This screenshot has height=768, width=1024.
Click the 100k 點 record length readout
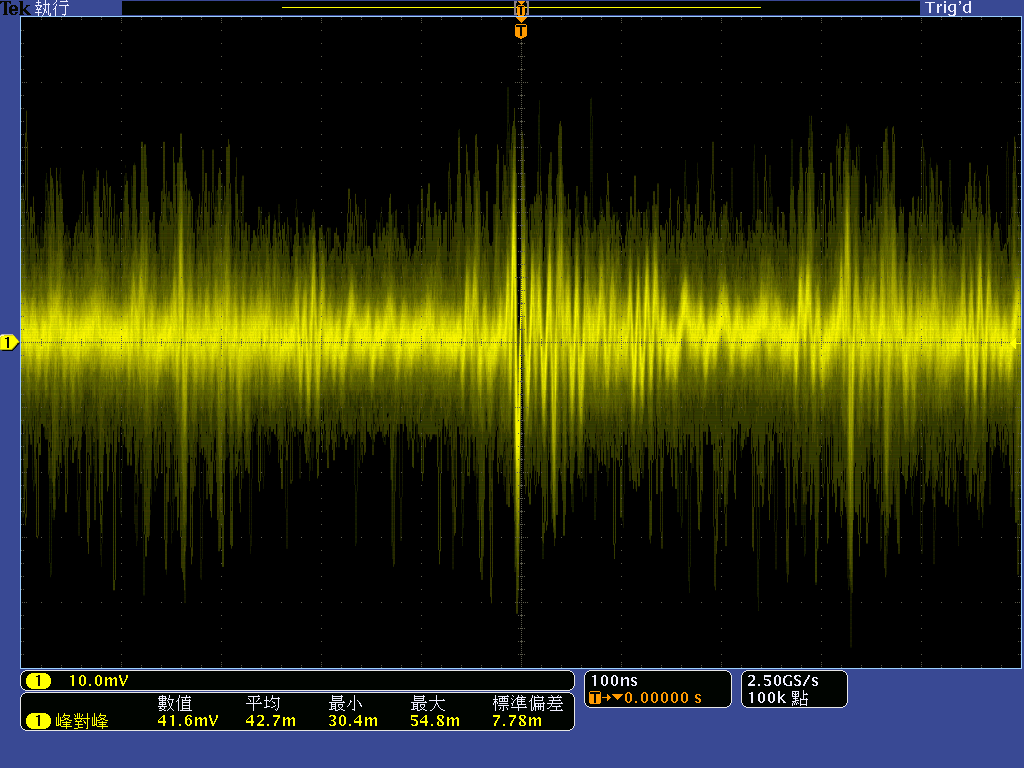[777, 698]
